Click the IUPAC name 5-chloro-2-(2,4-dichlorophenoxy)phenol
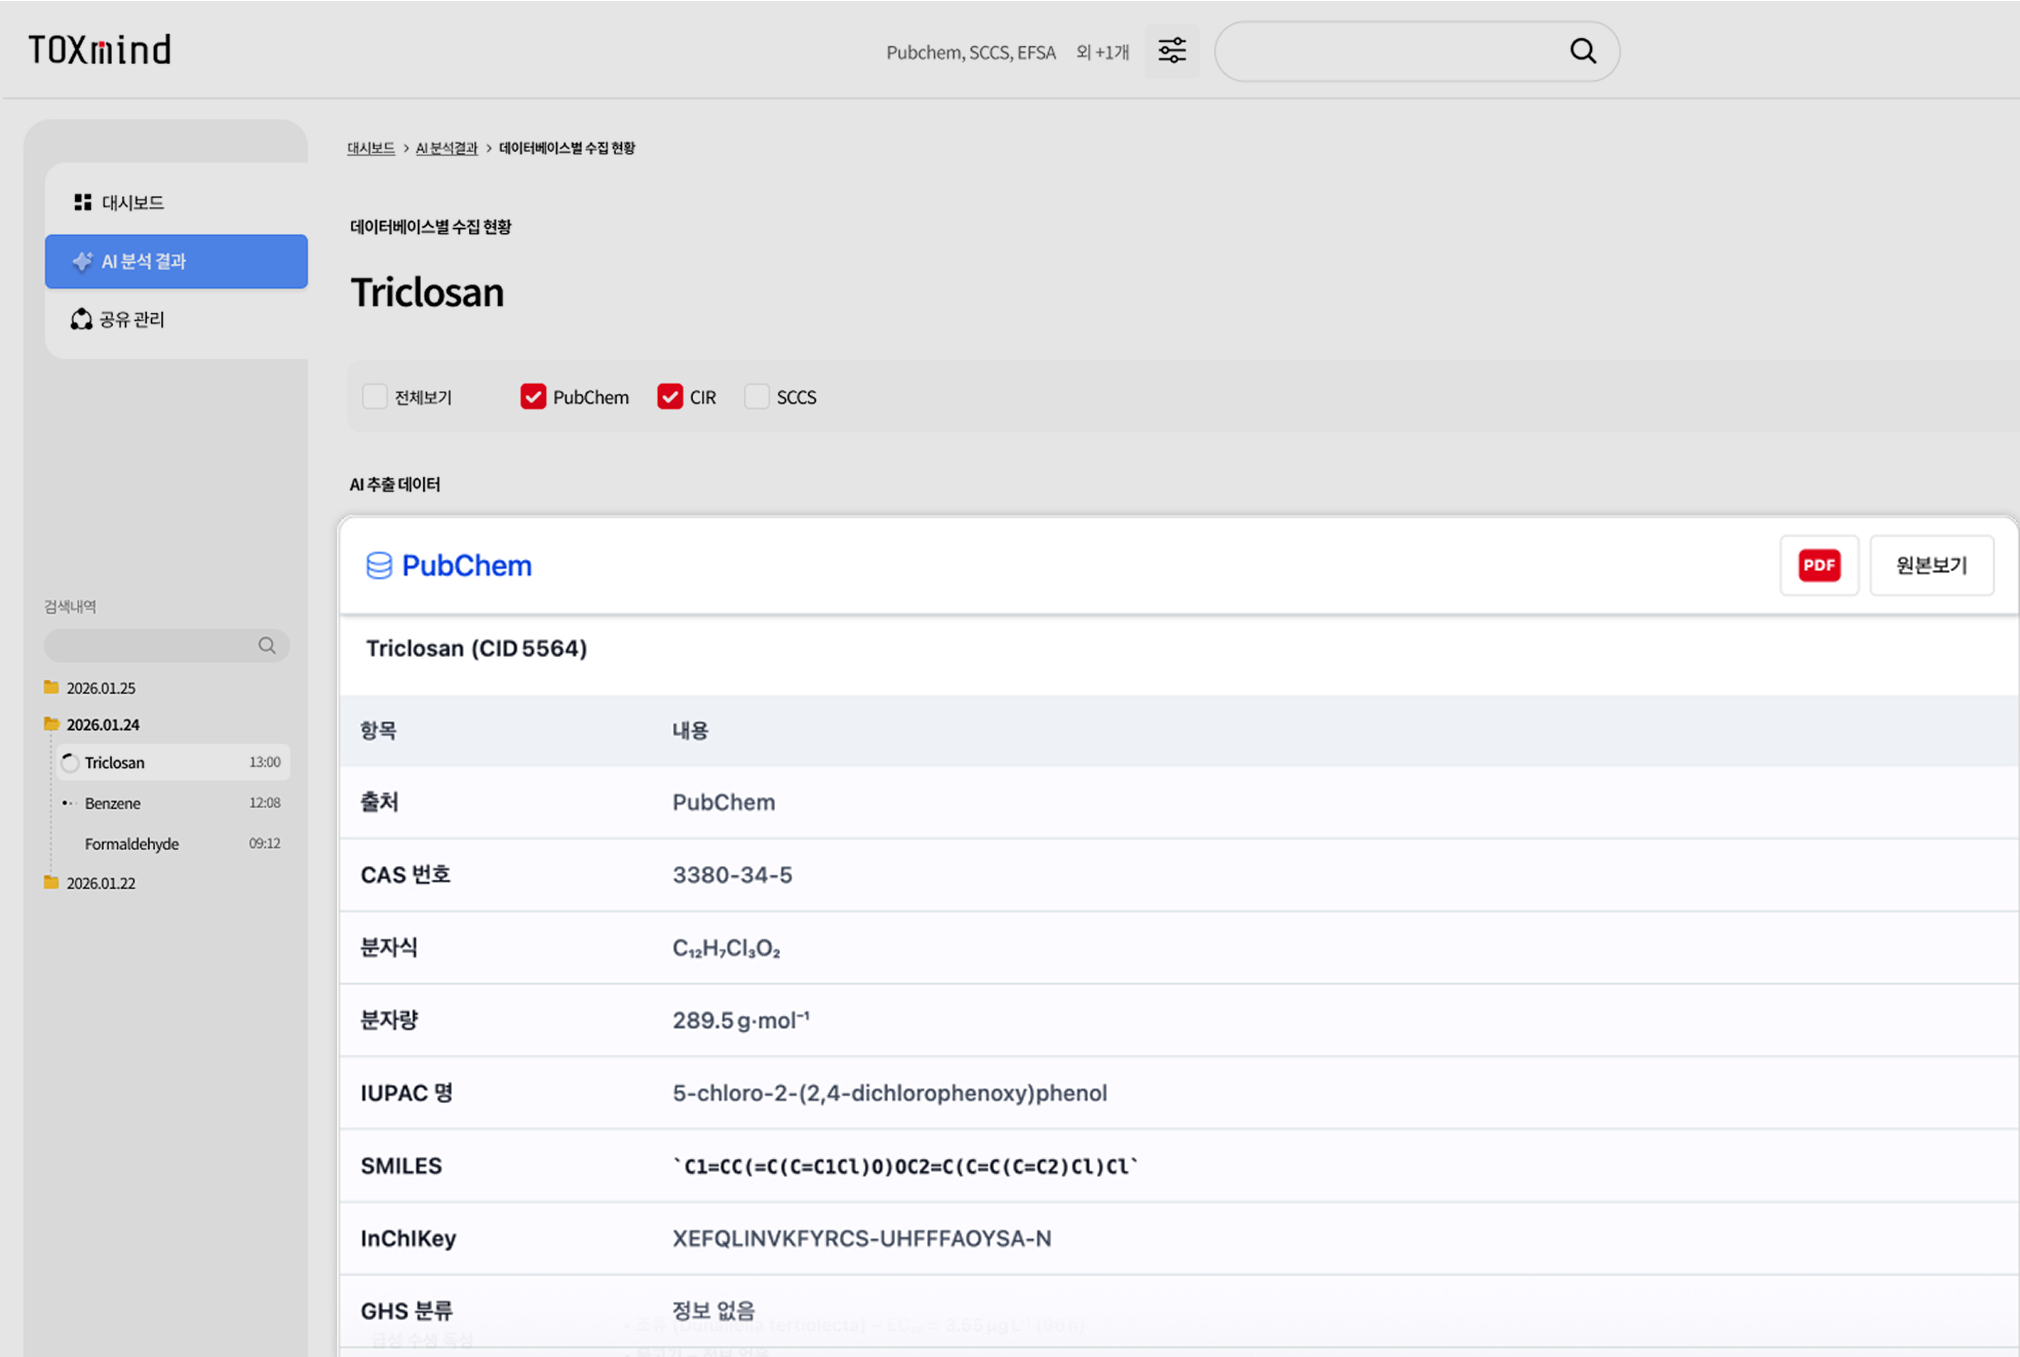 [890, 1093]
